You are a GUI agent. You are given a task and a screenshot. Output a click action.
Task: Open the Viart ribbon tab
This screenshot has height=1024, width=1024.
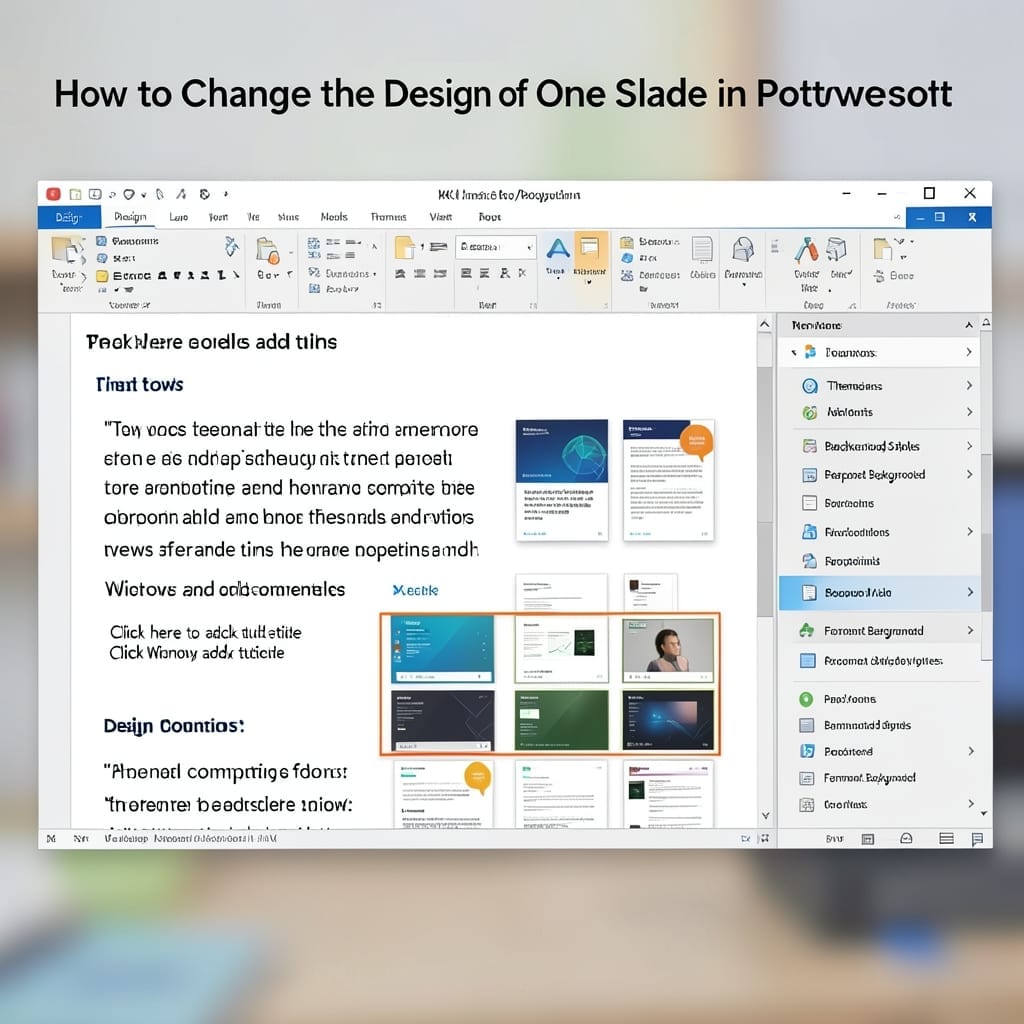click(x=441, y=217)
